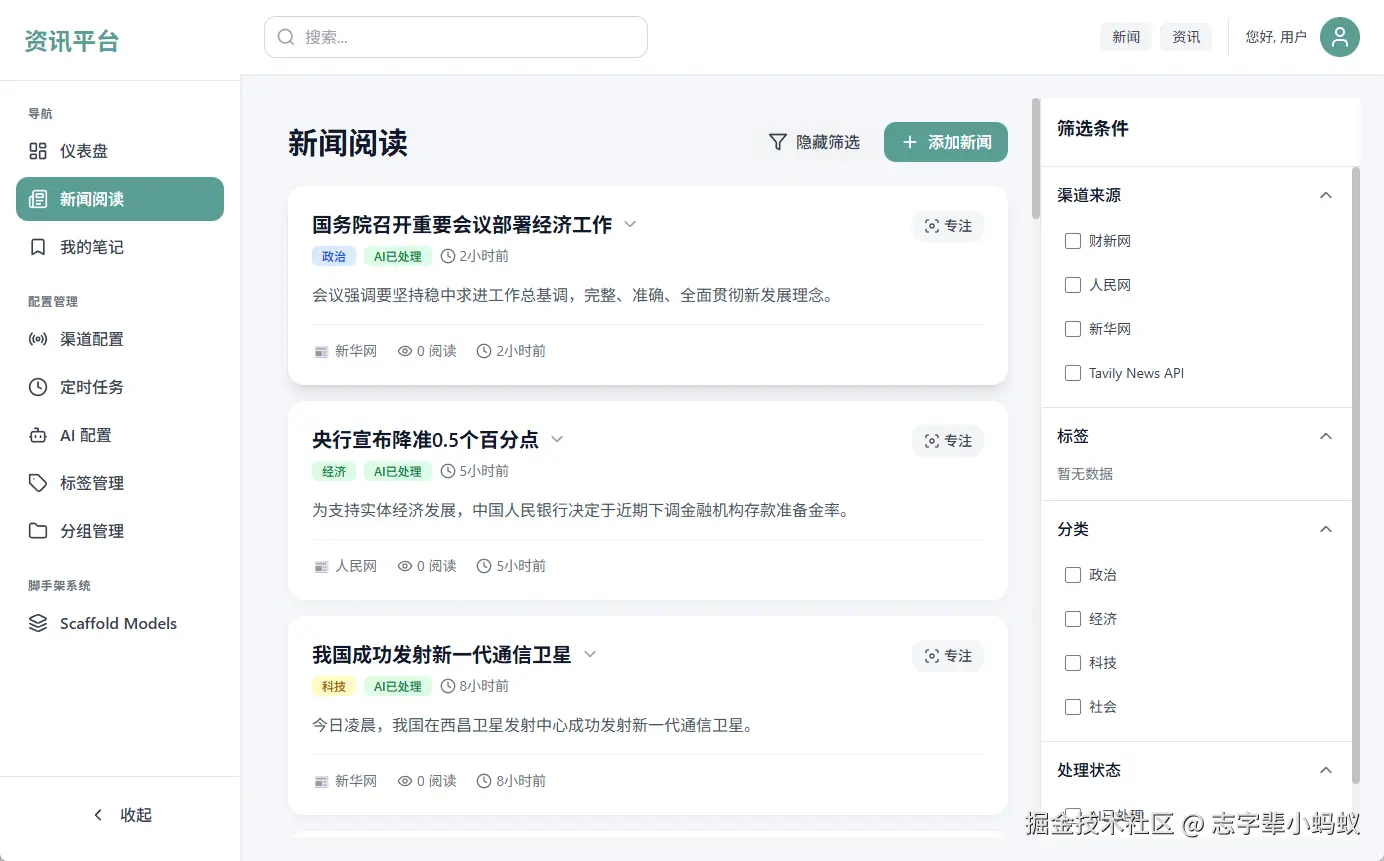Check the 政治 category checkbox
The image size is (1384, 861).
pyautogui.click(x=1073, y=575)
